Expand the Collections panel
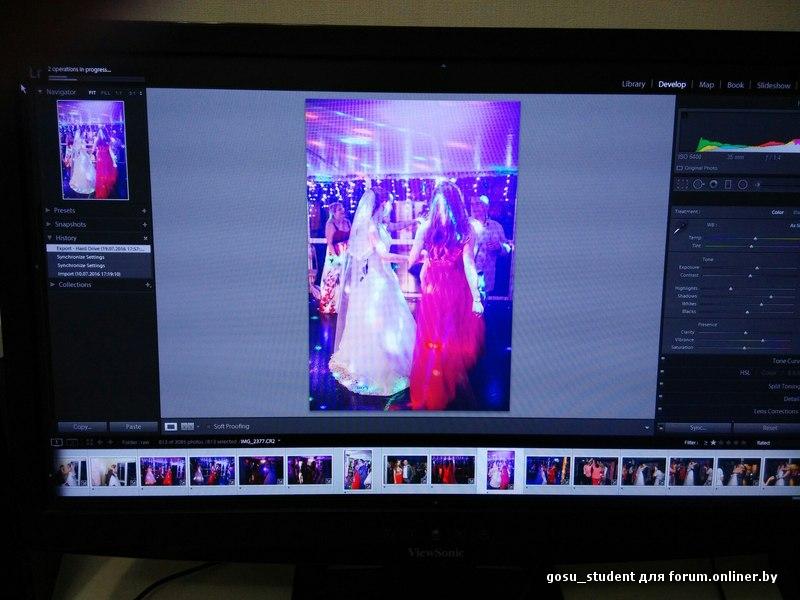 52,285
